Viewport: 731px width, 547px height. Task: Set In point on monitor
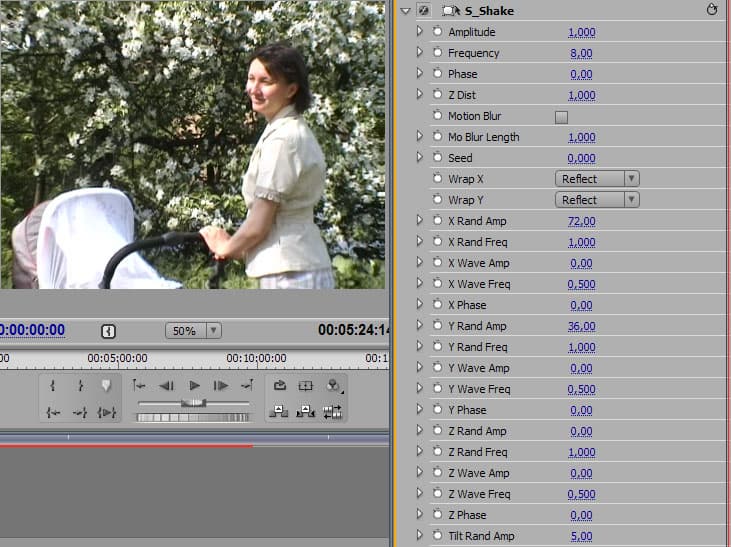point(53,385)
